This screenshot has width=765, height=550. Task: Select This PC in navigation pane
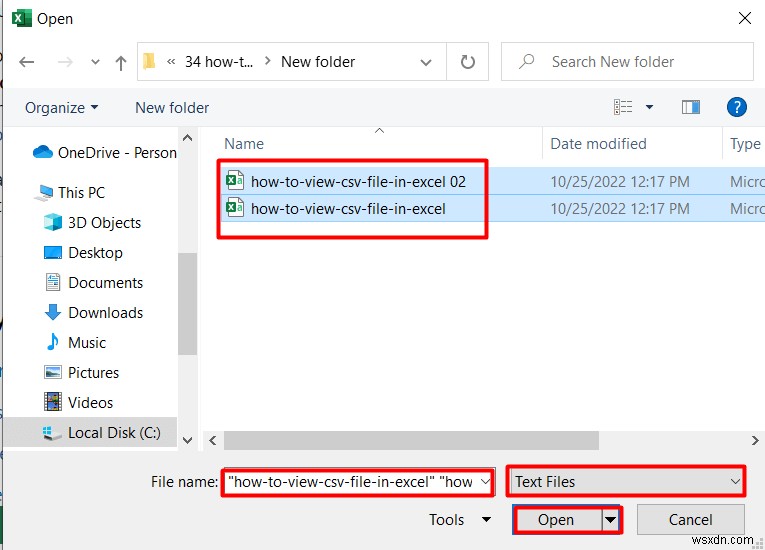pos(81,192)
